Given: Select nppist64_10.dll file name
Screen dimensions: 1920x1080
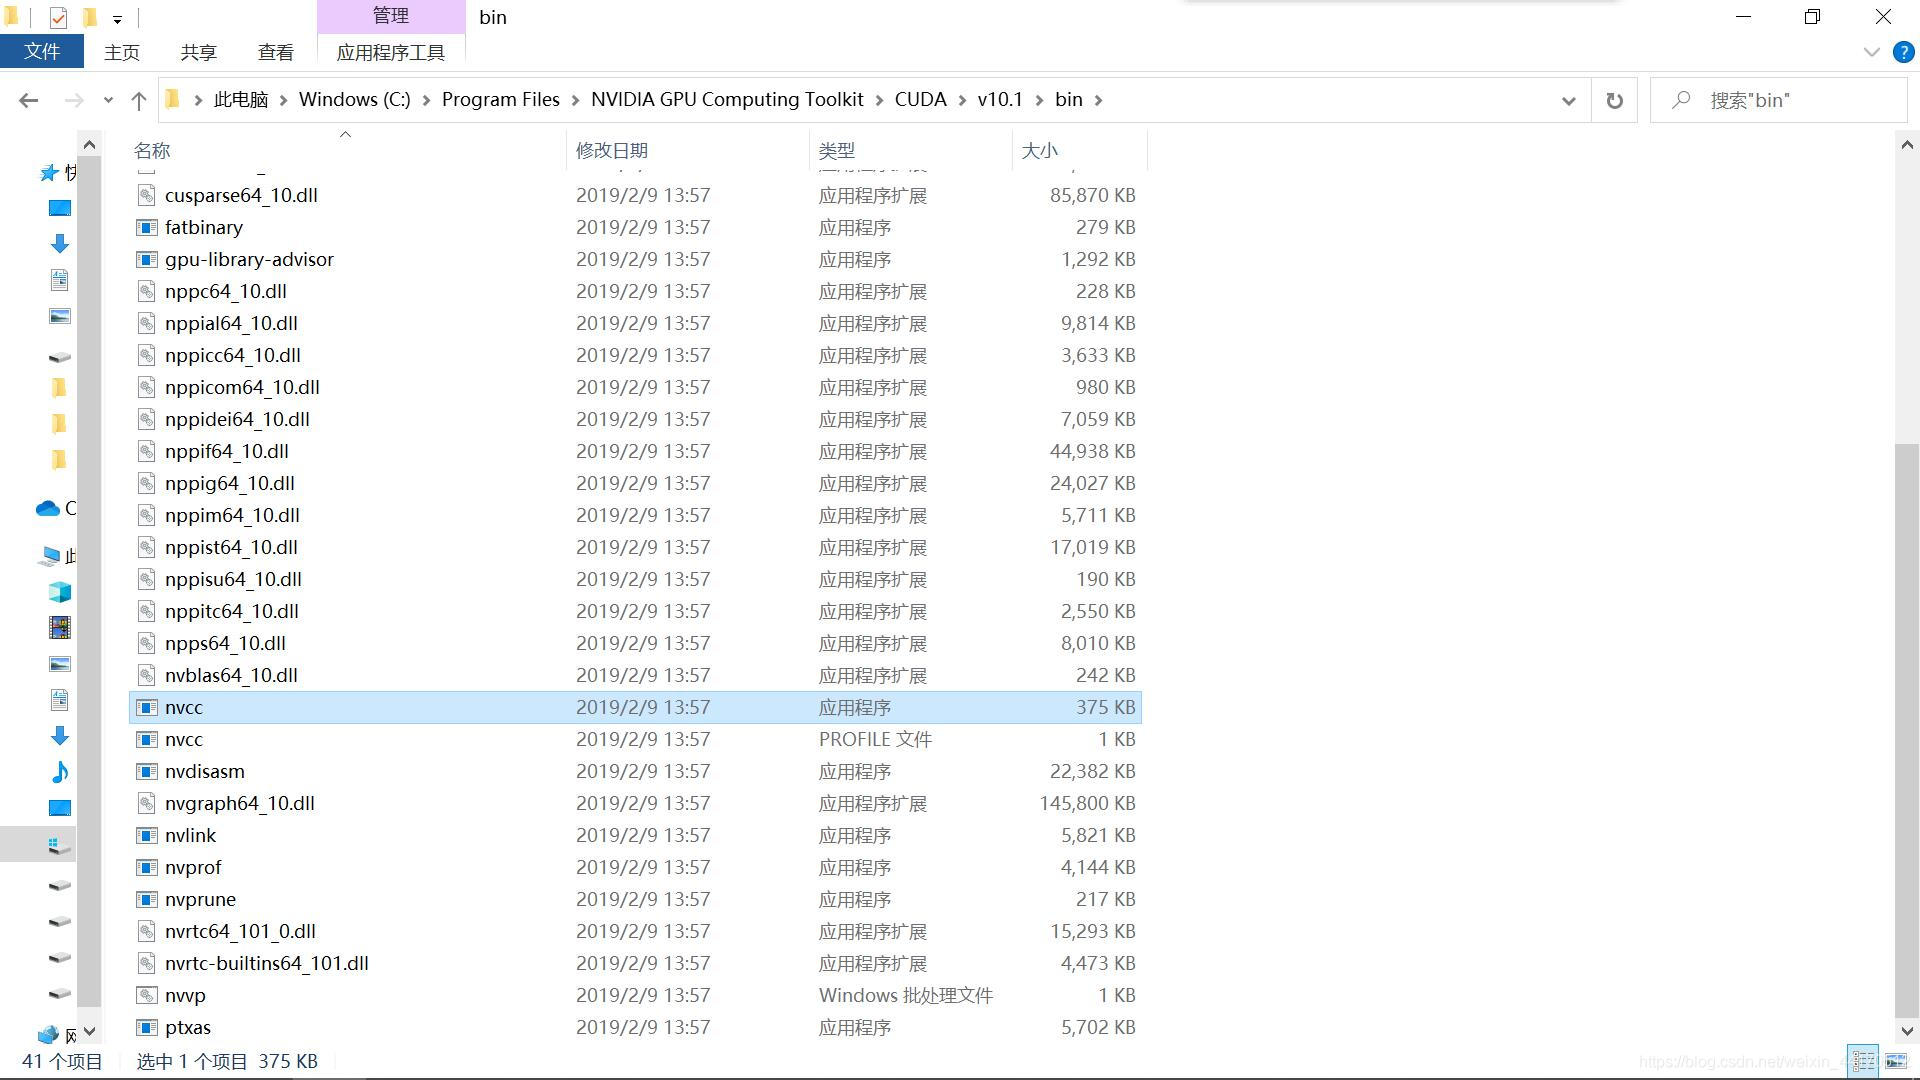Looking at the screenshot, I should 231,547.
